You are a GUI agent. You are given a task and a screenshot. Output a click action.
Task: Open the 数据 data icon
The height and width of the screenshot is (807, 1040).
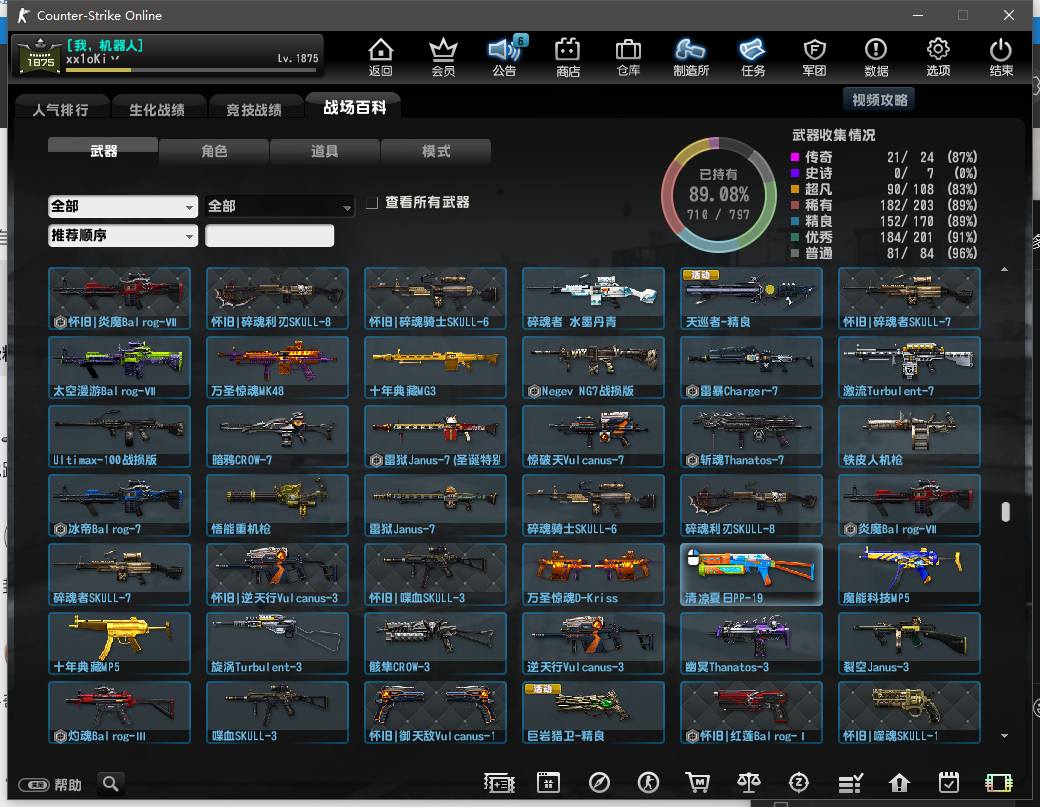[876, 56]
